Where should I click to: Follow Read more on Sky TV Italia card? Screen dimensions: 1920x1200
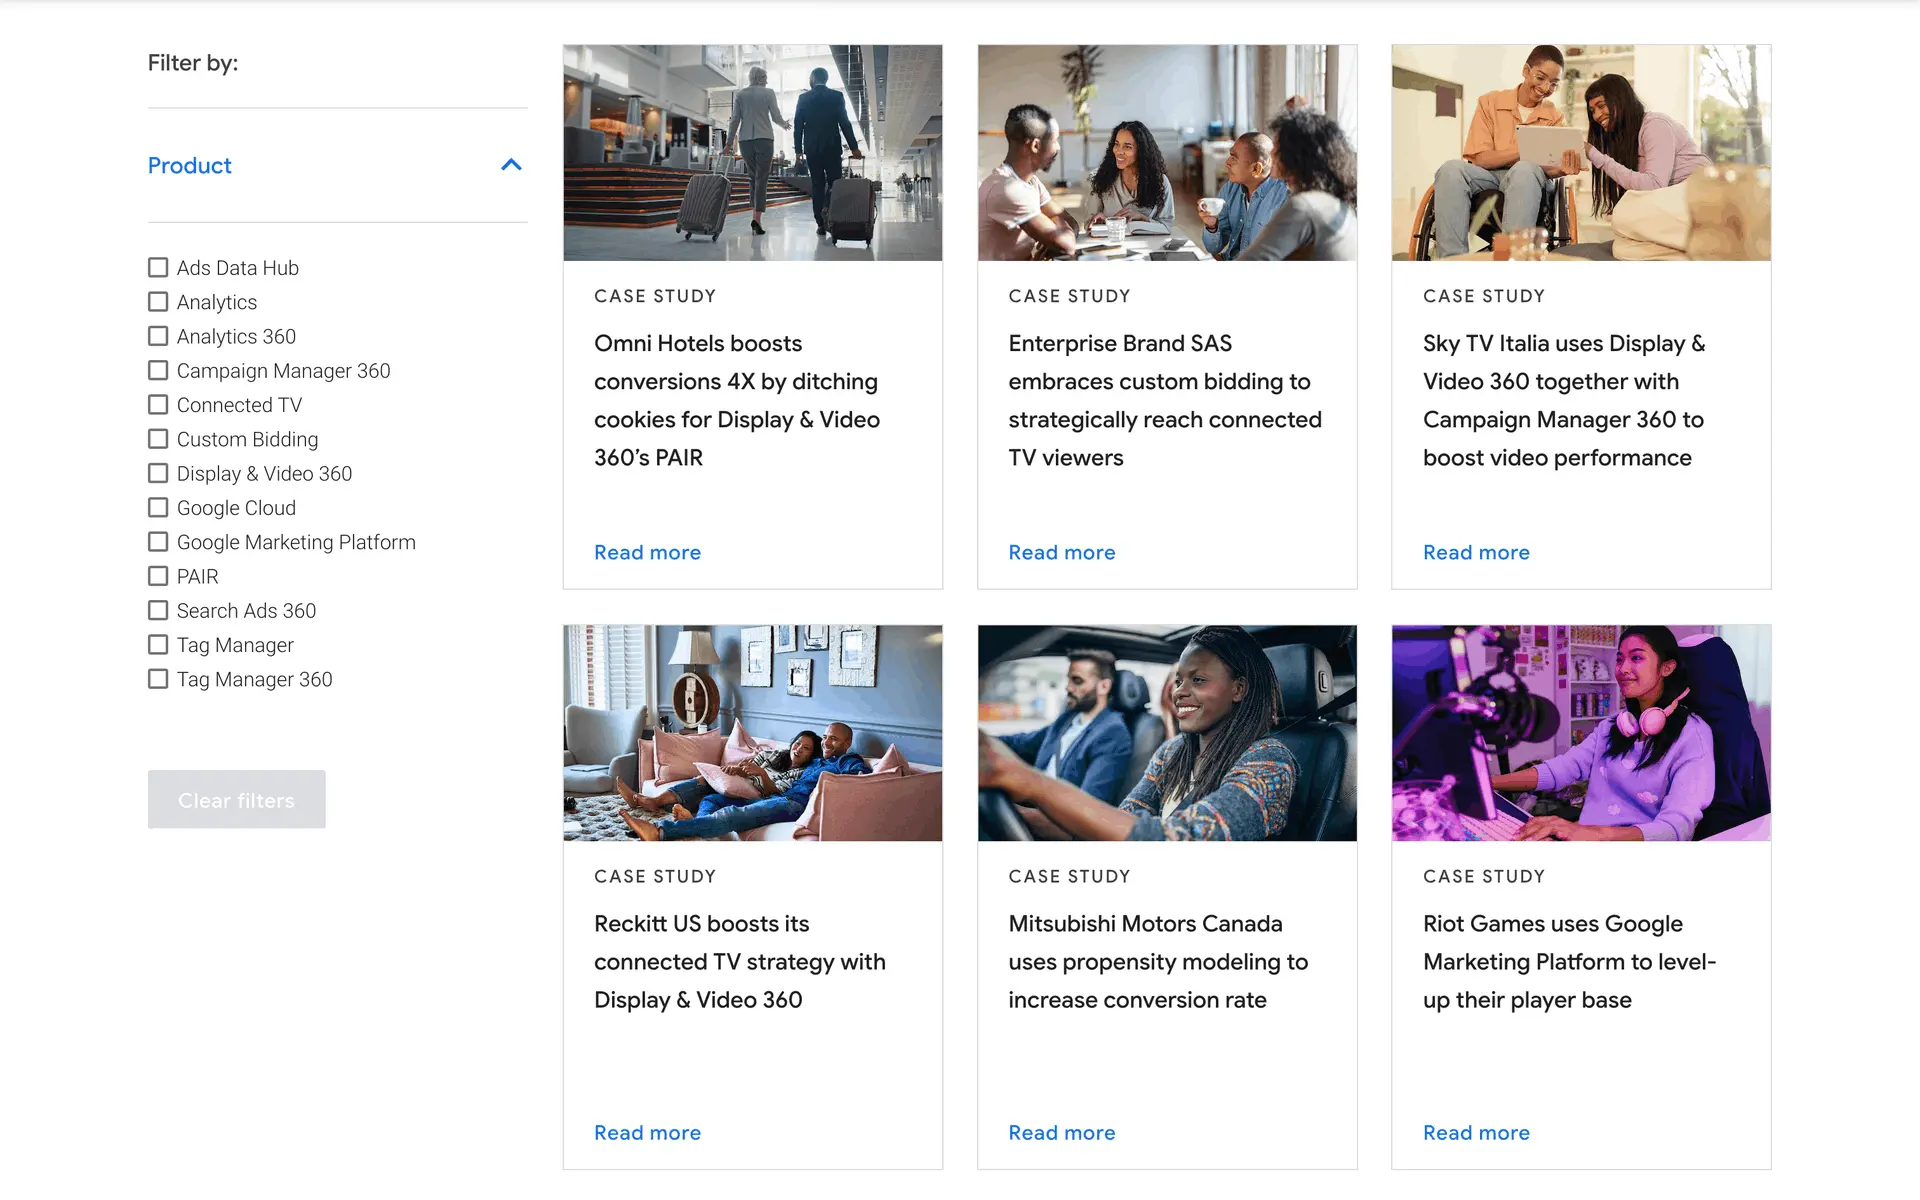pos(1476,552)
